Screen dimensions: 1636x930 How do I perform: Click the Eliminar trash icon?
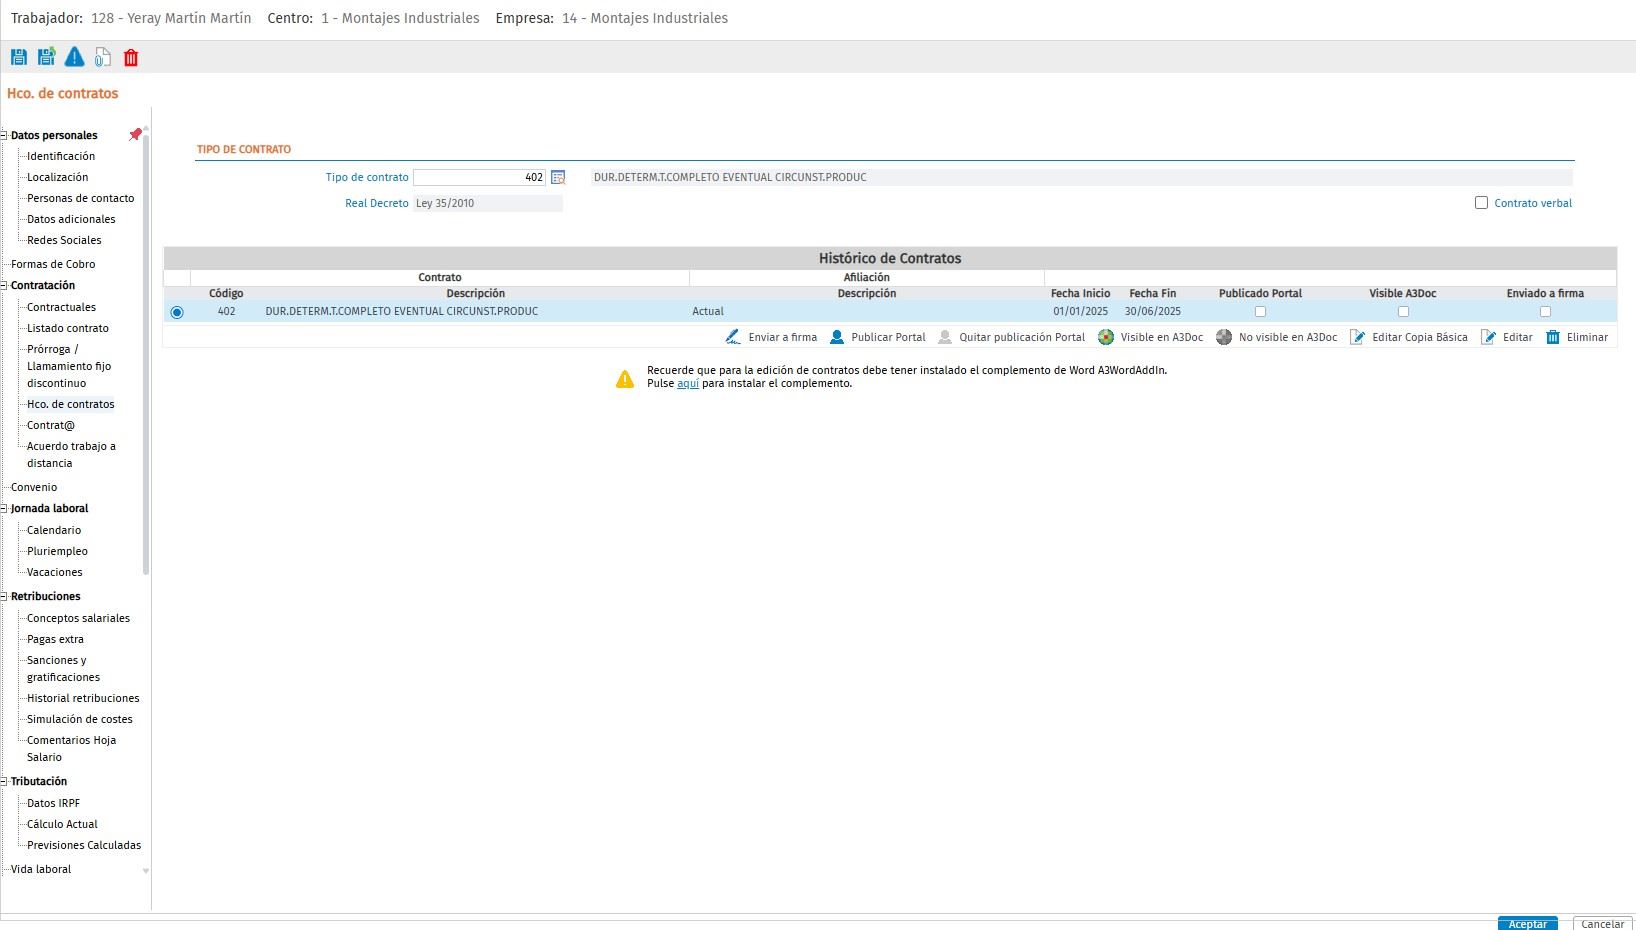point(1553,337)
